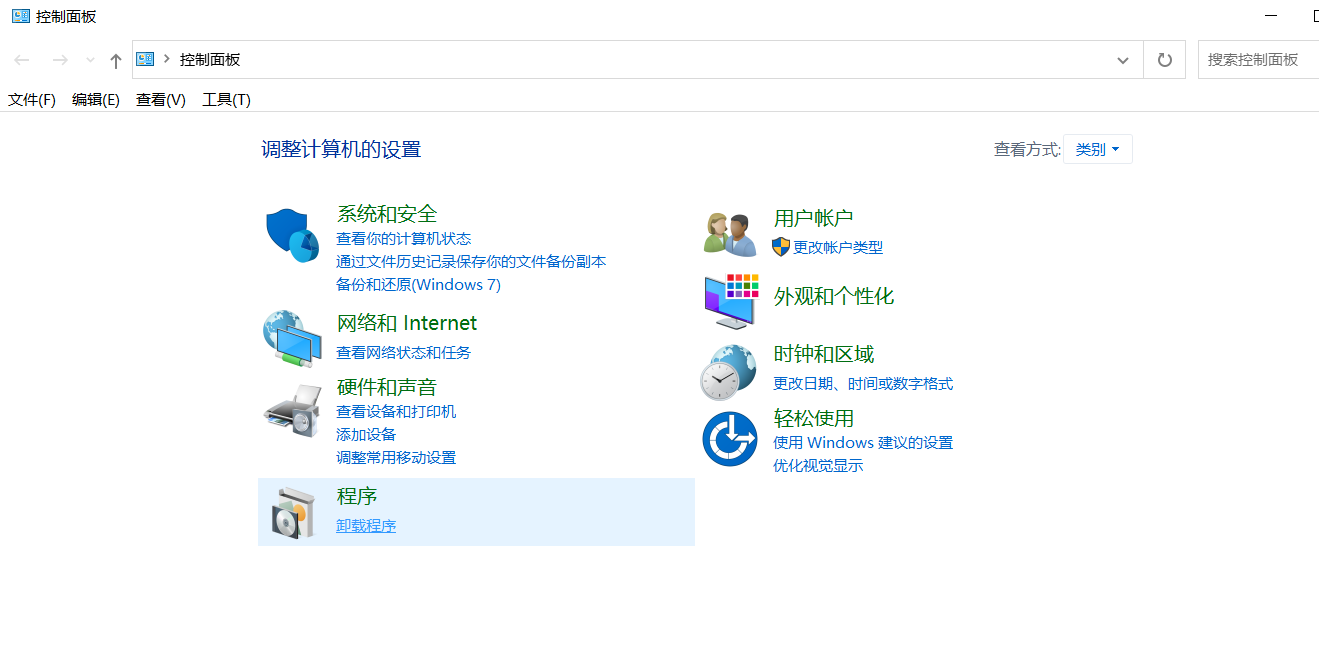Expand the breadcrumb chevron before 控制面板
Screen dimensions: 1319x651
(167, 59)
